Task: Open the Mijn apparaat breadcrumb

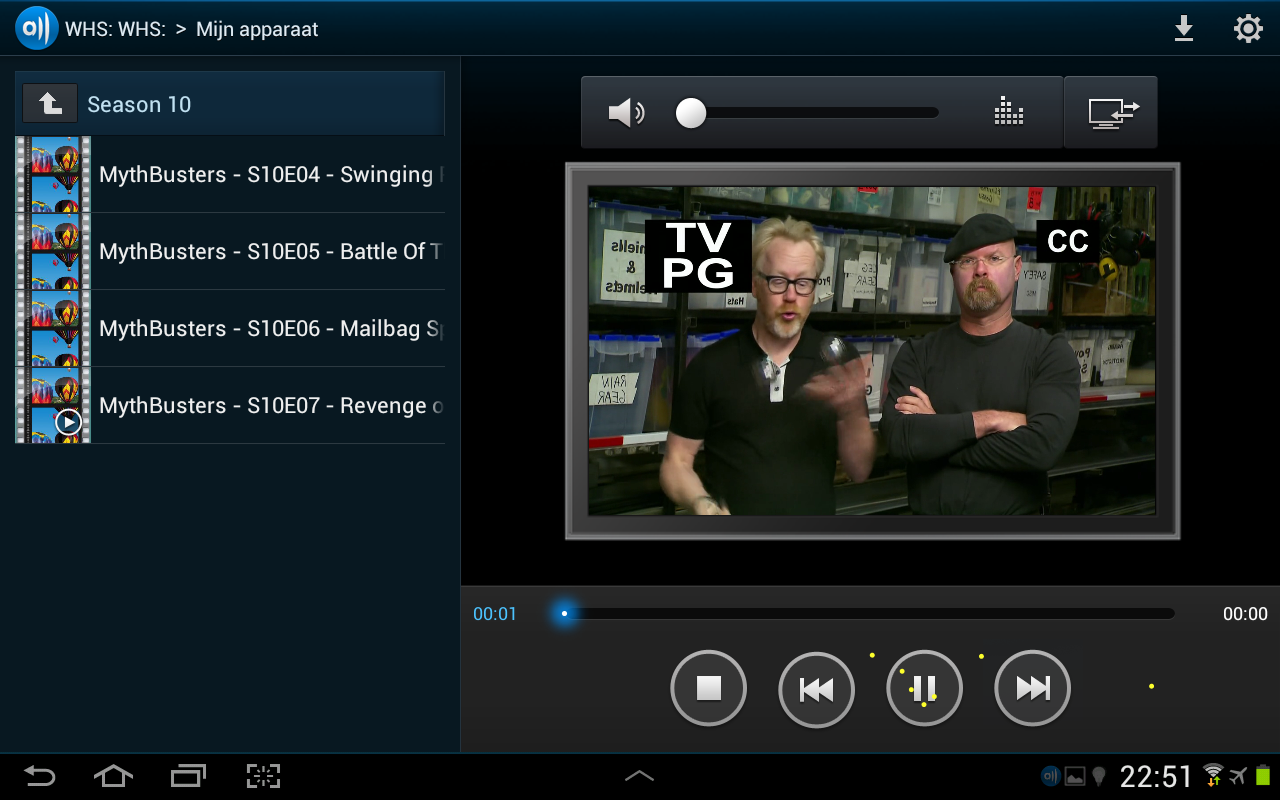Action: coord(257,30)
